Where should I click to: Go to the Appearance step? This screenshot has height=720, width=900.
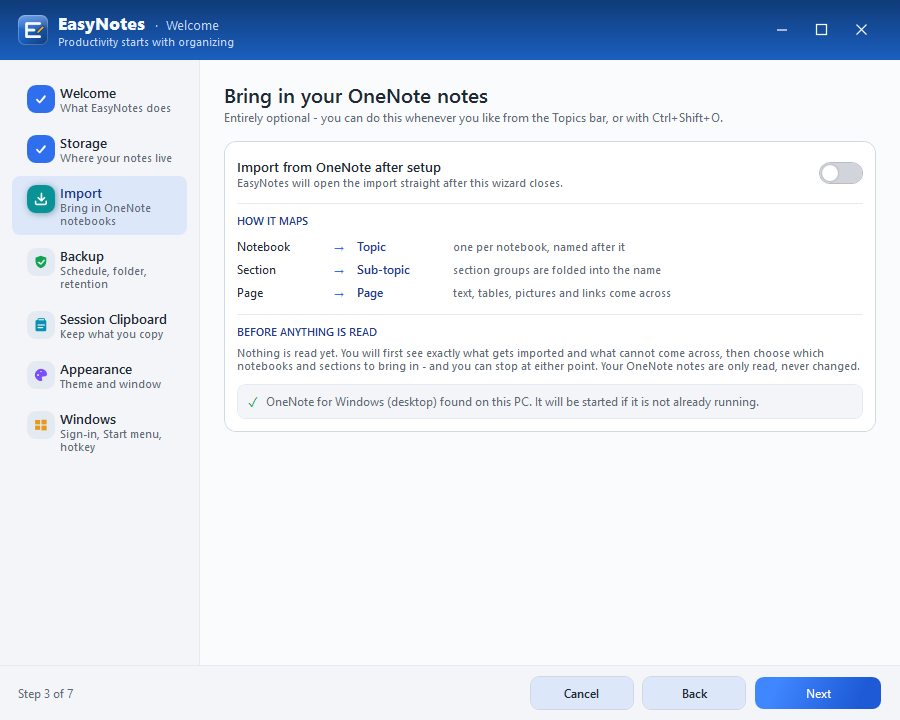99,376
